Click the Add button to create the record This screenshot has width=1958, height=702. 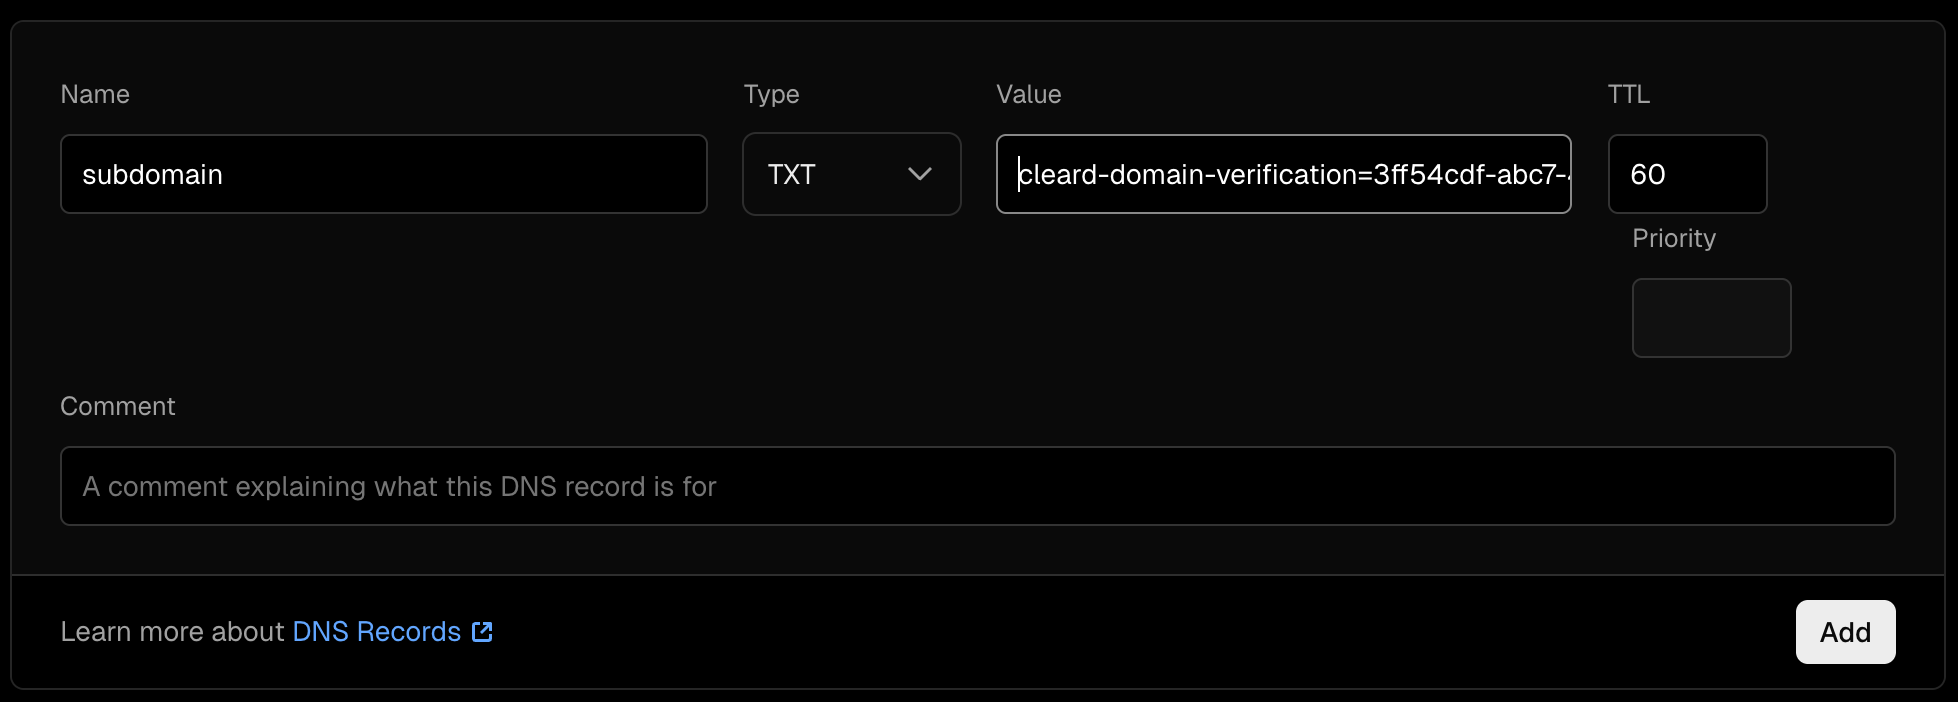(x=1845, y=632)
